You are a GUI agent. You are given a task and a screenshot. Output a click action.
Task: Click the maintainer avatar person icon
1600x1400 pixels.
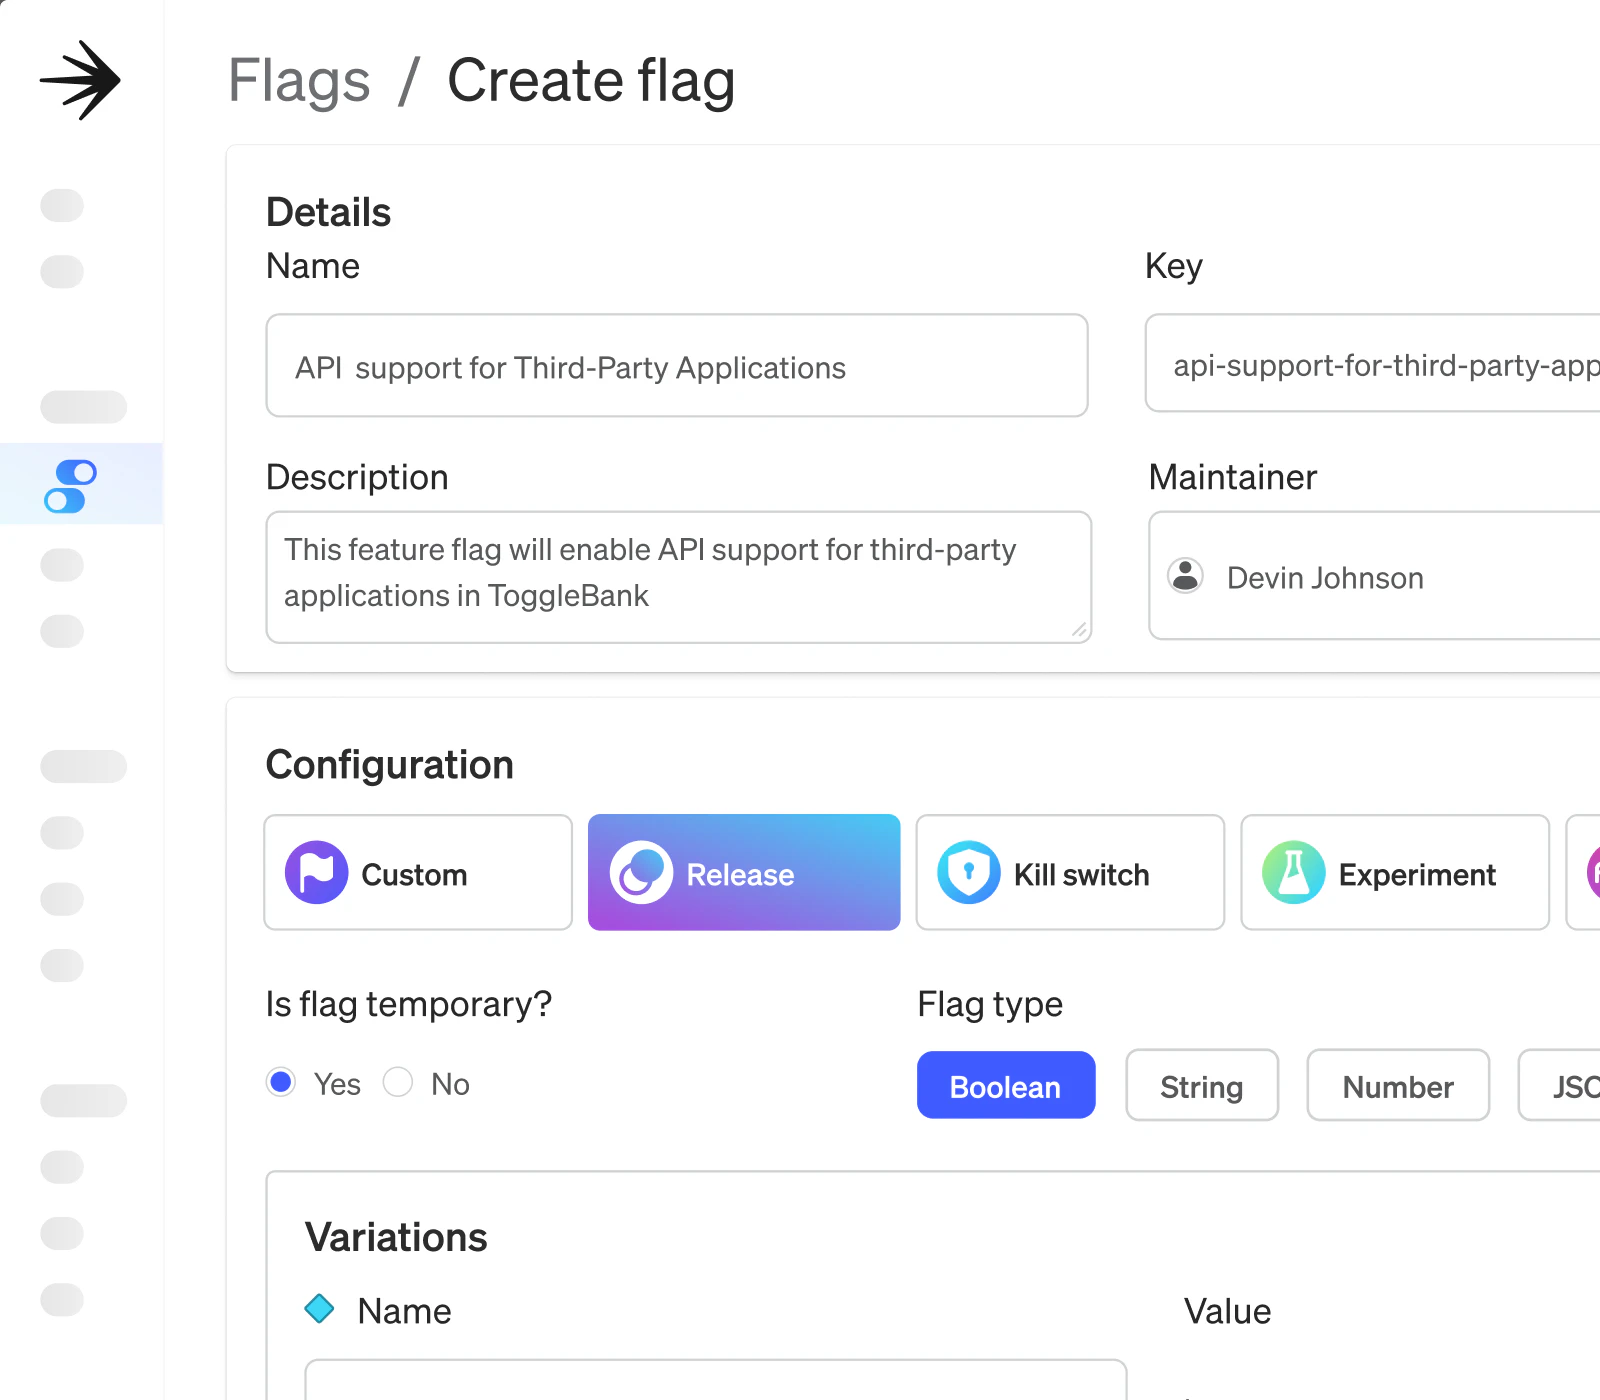pyautogui.click(x=1186, y=576)
